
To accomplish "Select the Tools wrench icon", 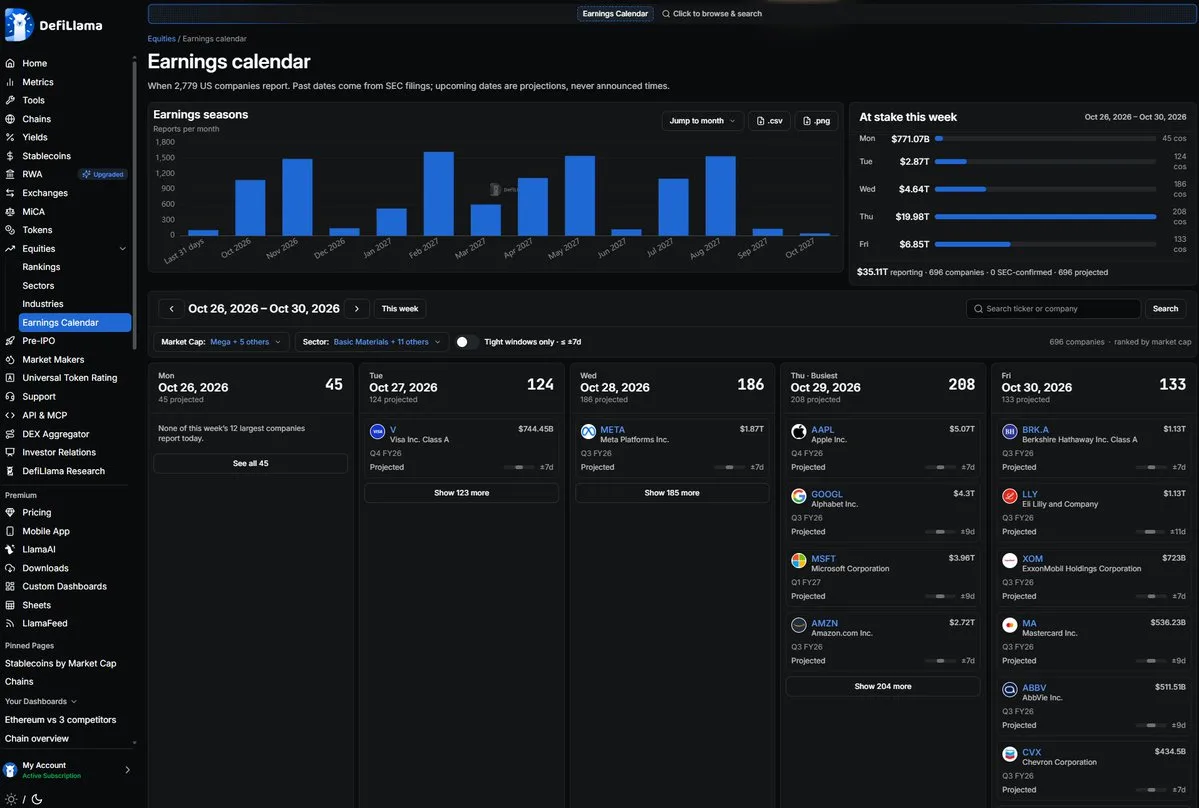I will pos(10,100).
